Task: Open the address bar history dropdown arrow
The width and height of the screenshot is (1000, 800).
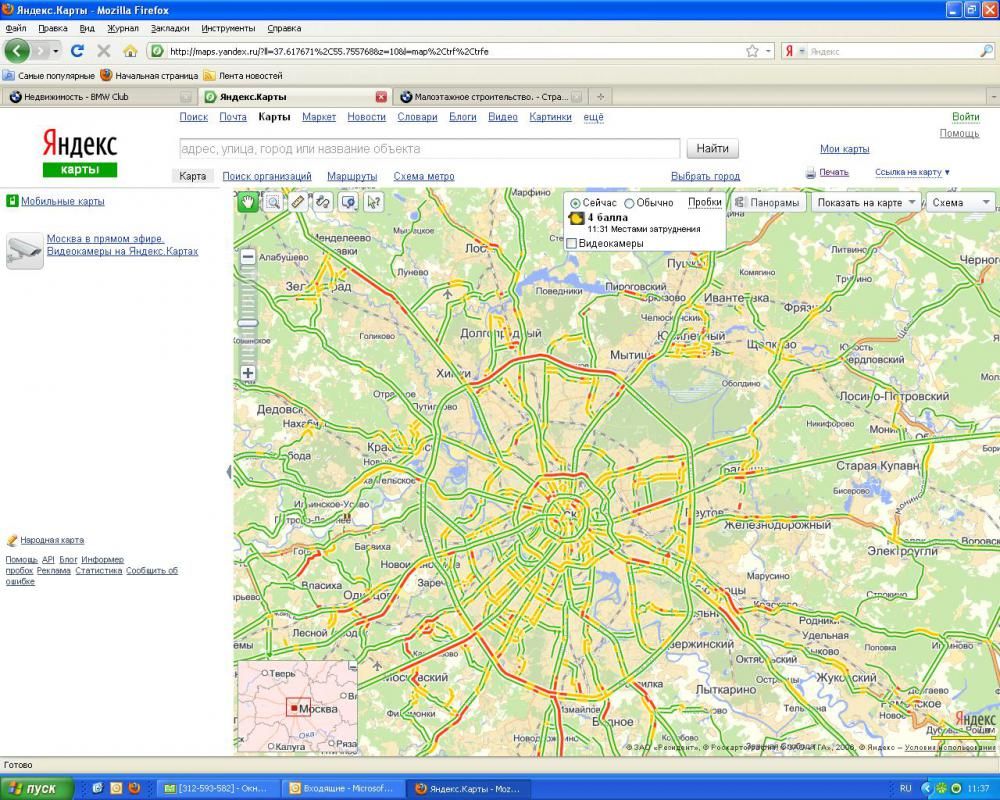Action: click(x=768, y=51)
